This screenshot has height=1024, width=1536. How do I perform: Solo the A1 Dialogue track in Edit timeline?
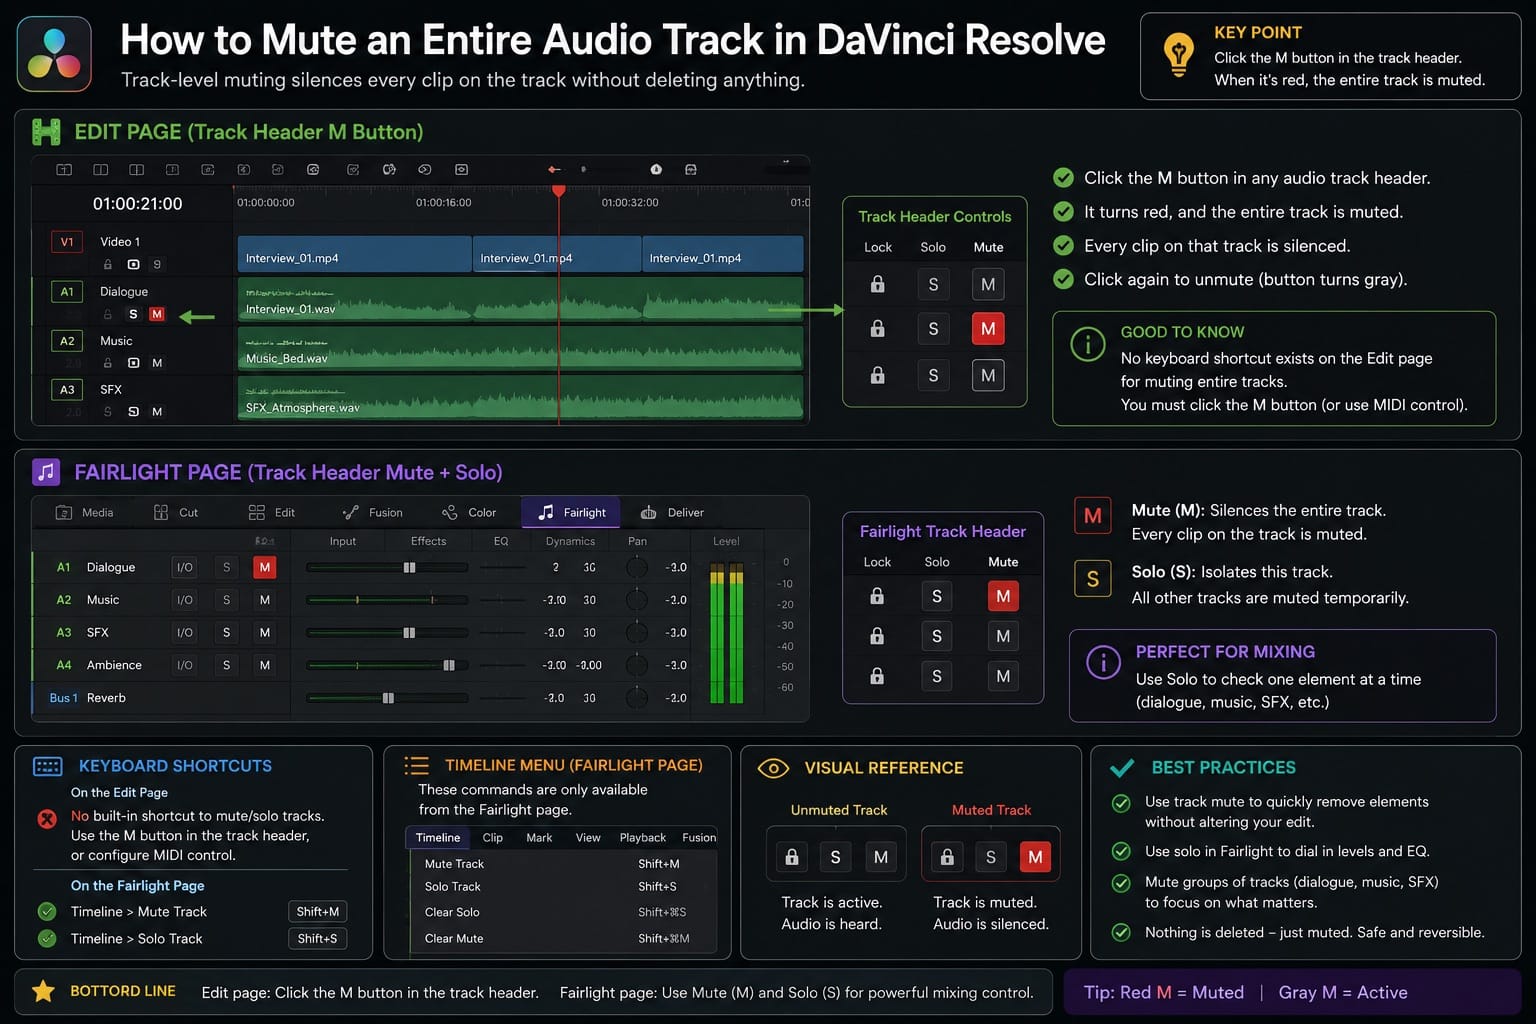pos(133,314)
